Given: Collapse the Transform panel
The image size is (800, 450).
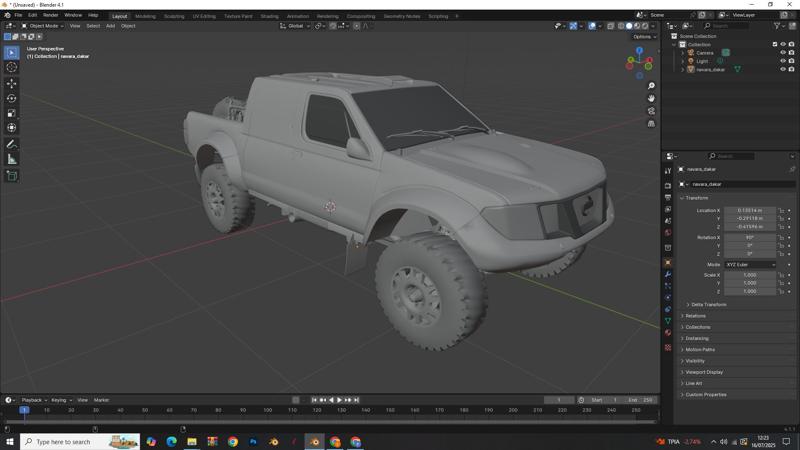Looking at the screenshot, I should point(696,198).
